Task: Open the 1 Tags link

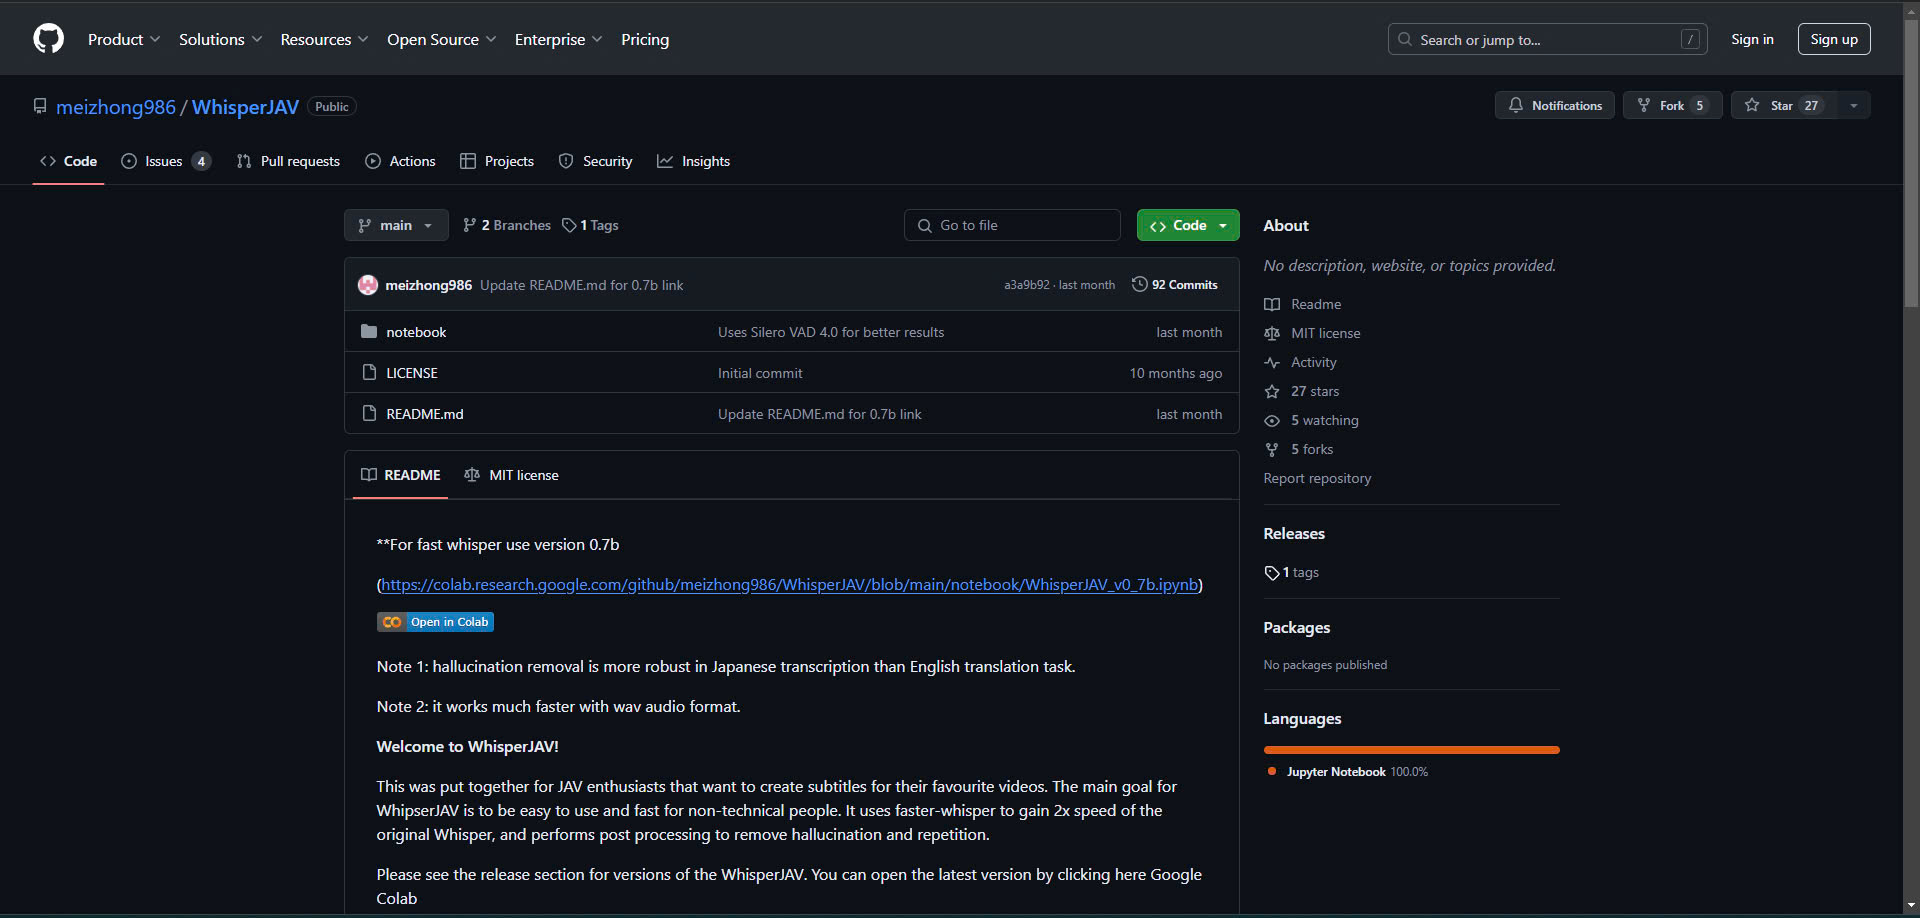Action: tap(590, 225)
